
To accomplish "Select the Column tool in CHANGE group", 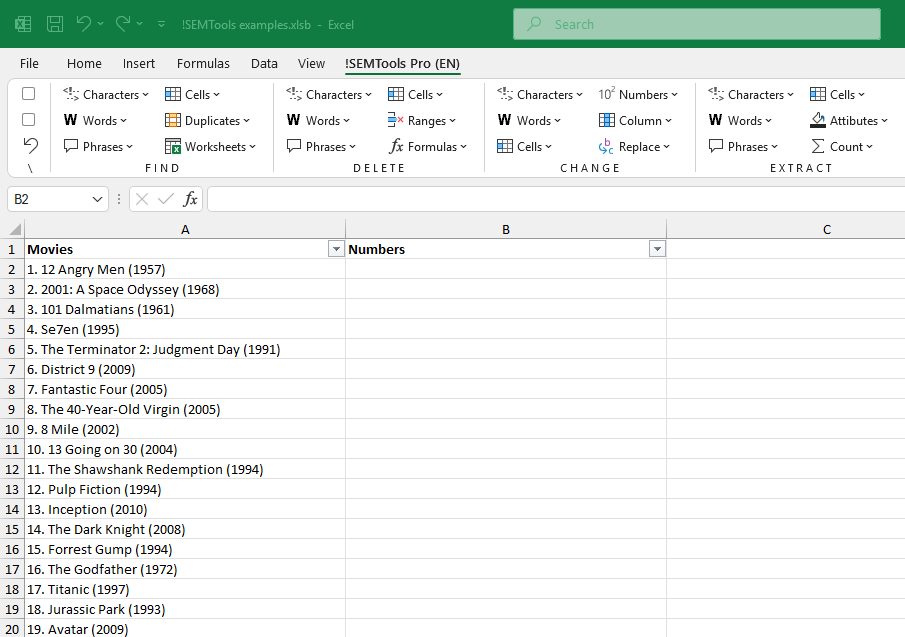I will click(637, 120).
